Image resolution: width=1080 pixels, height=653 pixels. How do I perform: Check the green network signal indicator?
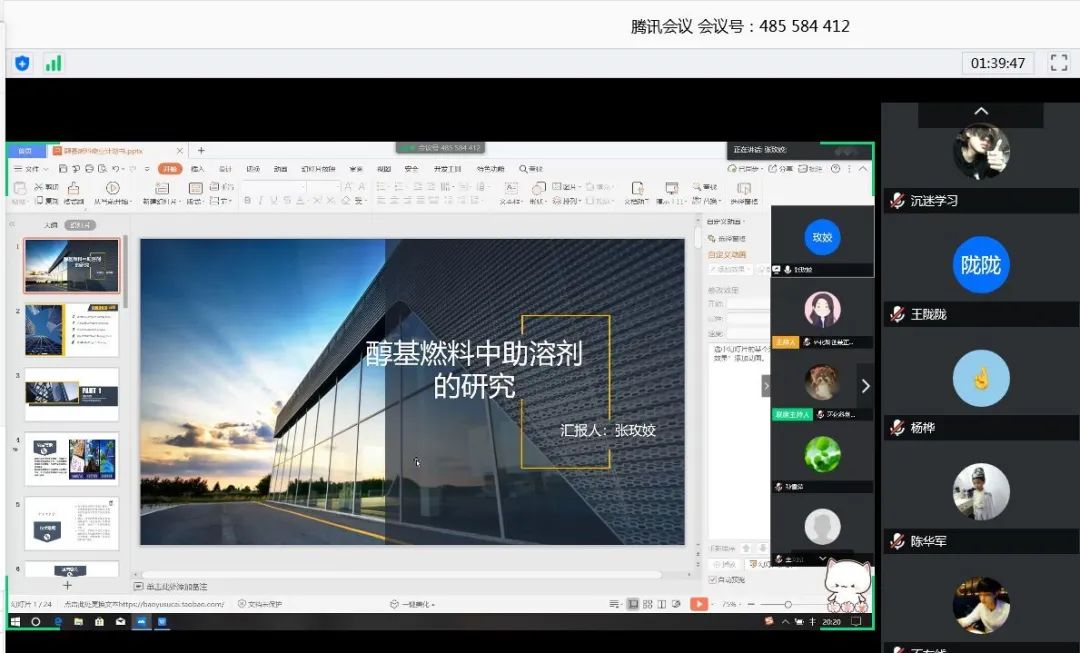click(x=53, y=63)
